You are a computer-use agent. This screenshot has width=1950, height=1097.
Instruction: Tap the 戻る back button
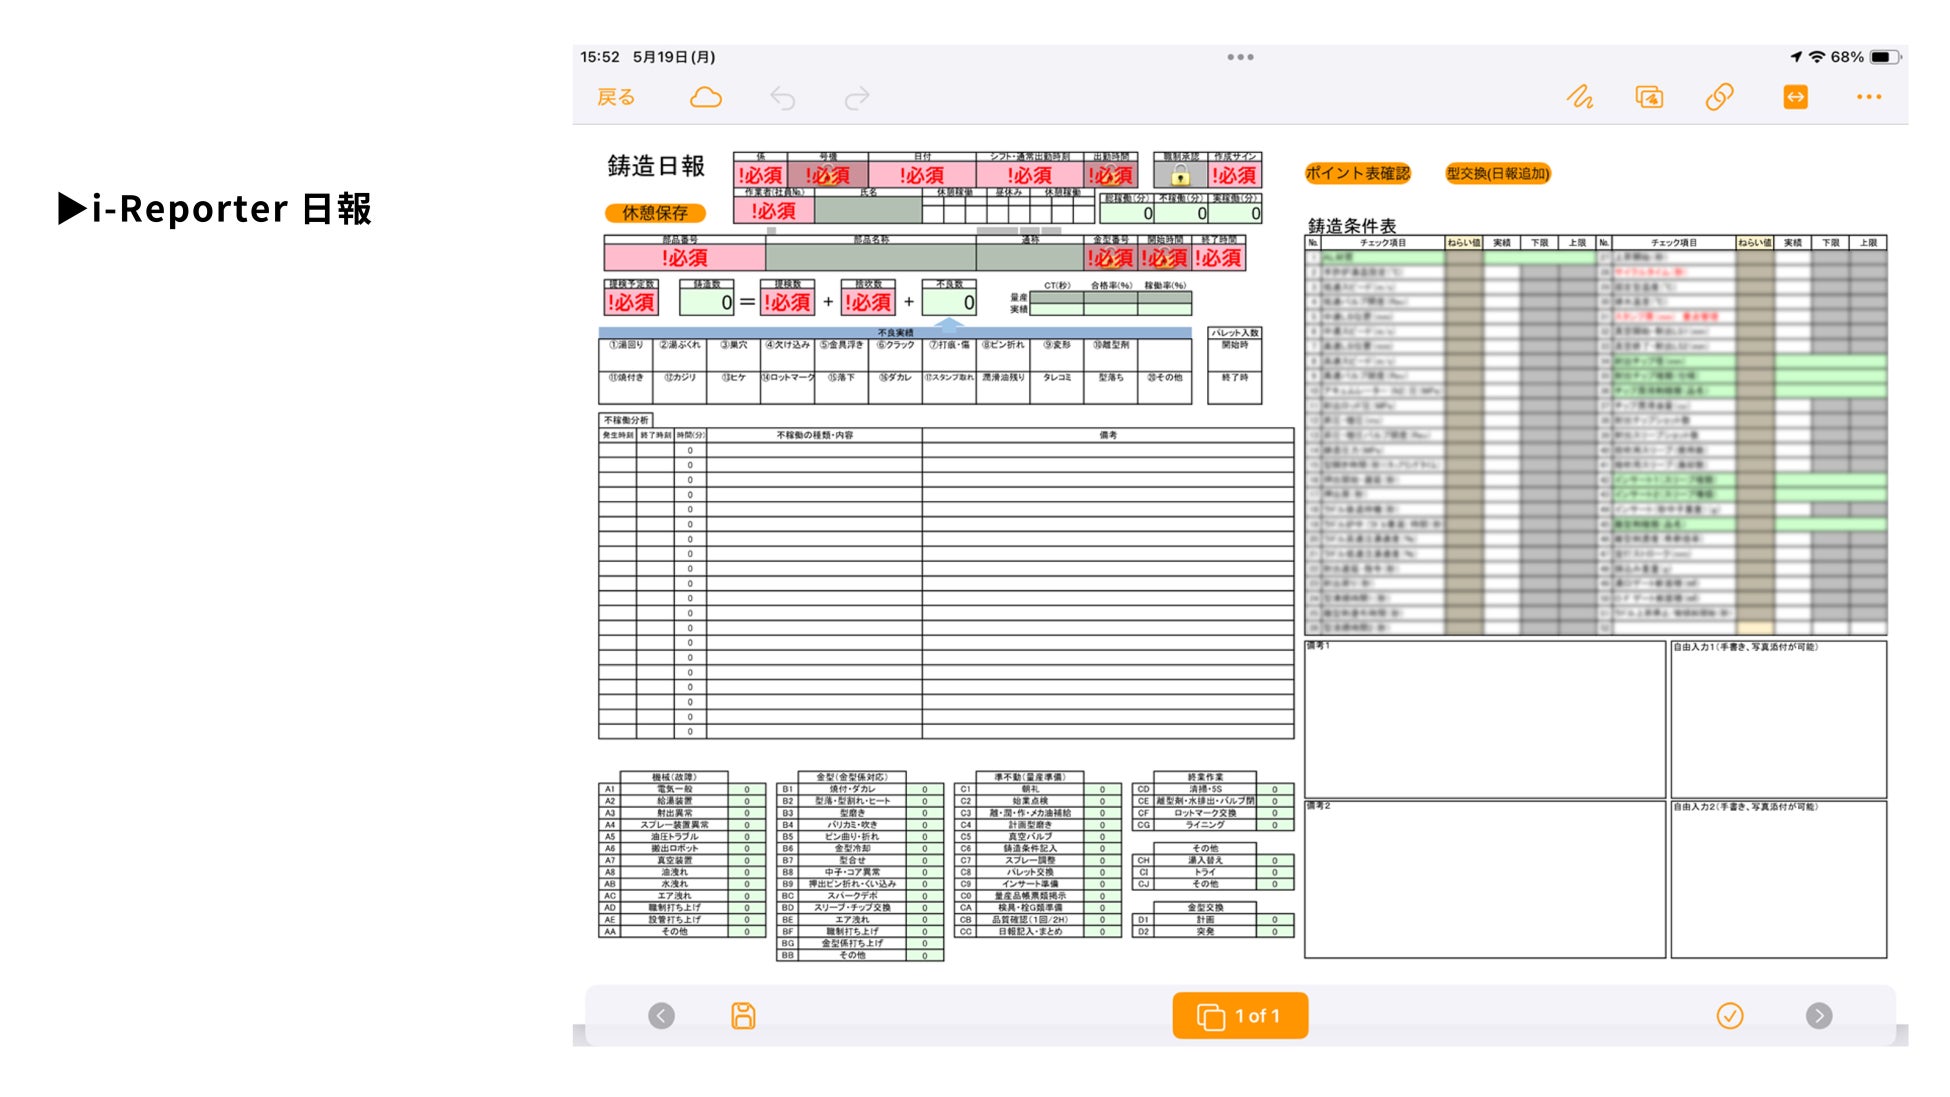point(616,97)
